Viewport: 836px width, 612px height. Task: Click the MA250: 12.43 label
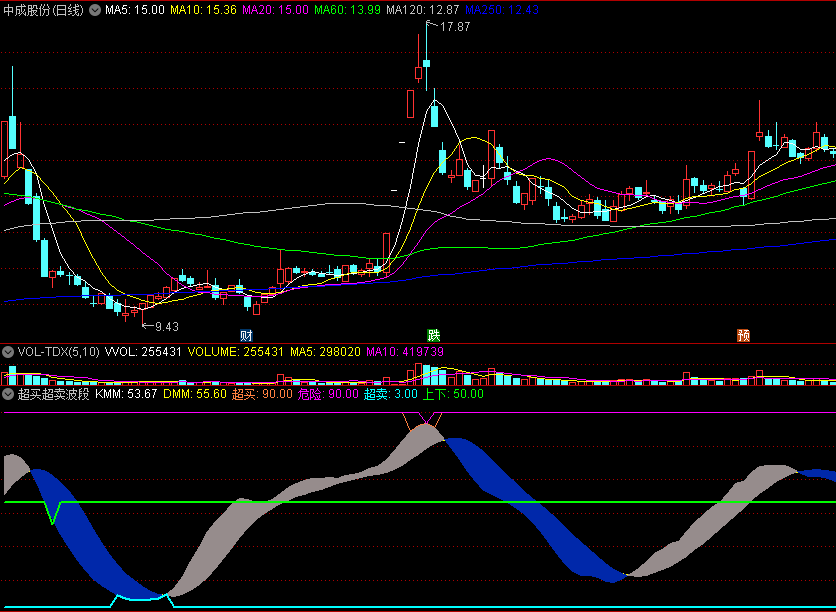(x=502, y=10)
